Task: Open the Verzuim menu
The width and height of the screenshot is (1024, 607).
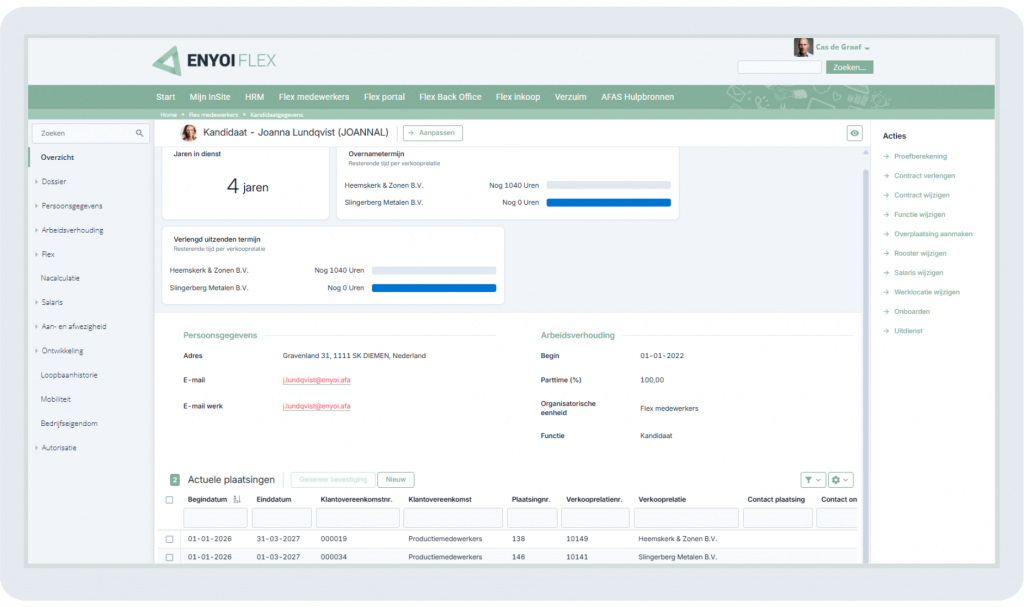Action: tap(570, 97)
